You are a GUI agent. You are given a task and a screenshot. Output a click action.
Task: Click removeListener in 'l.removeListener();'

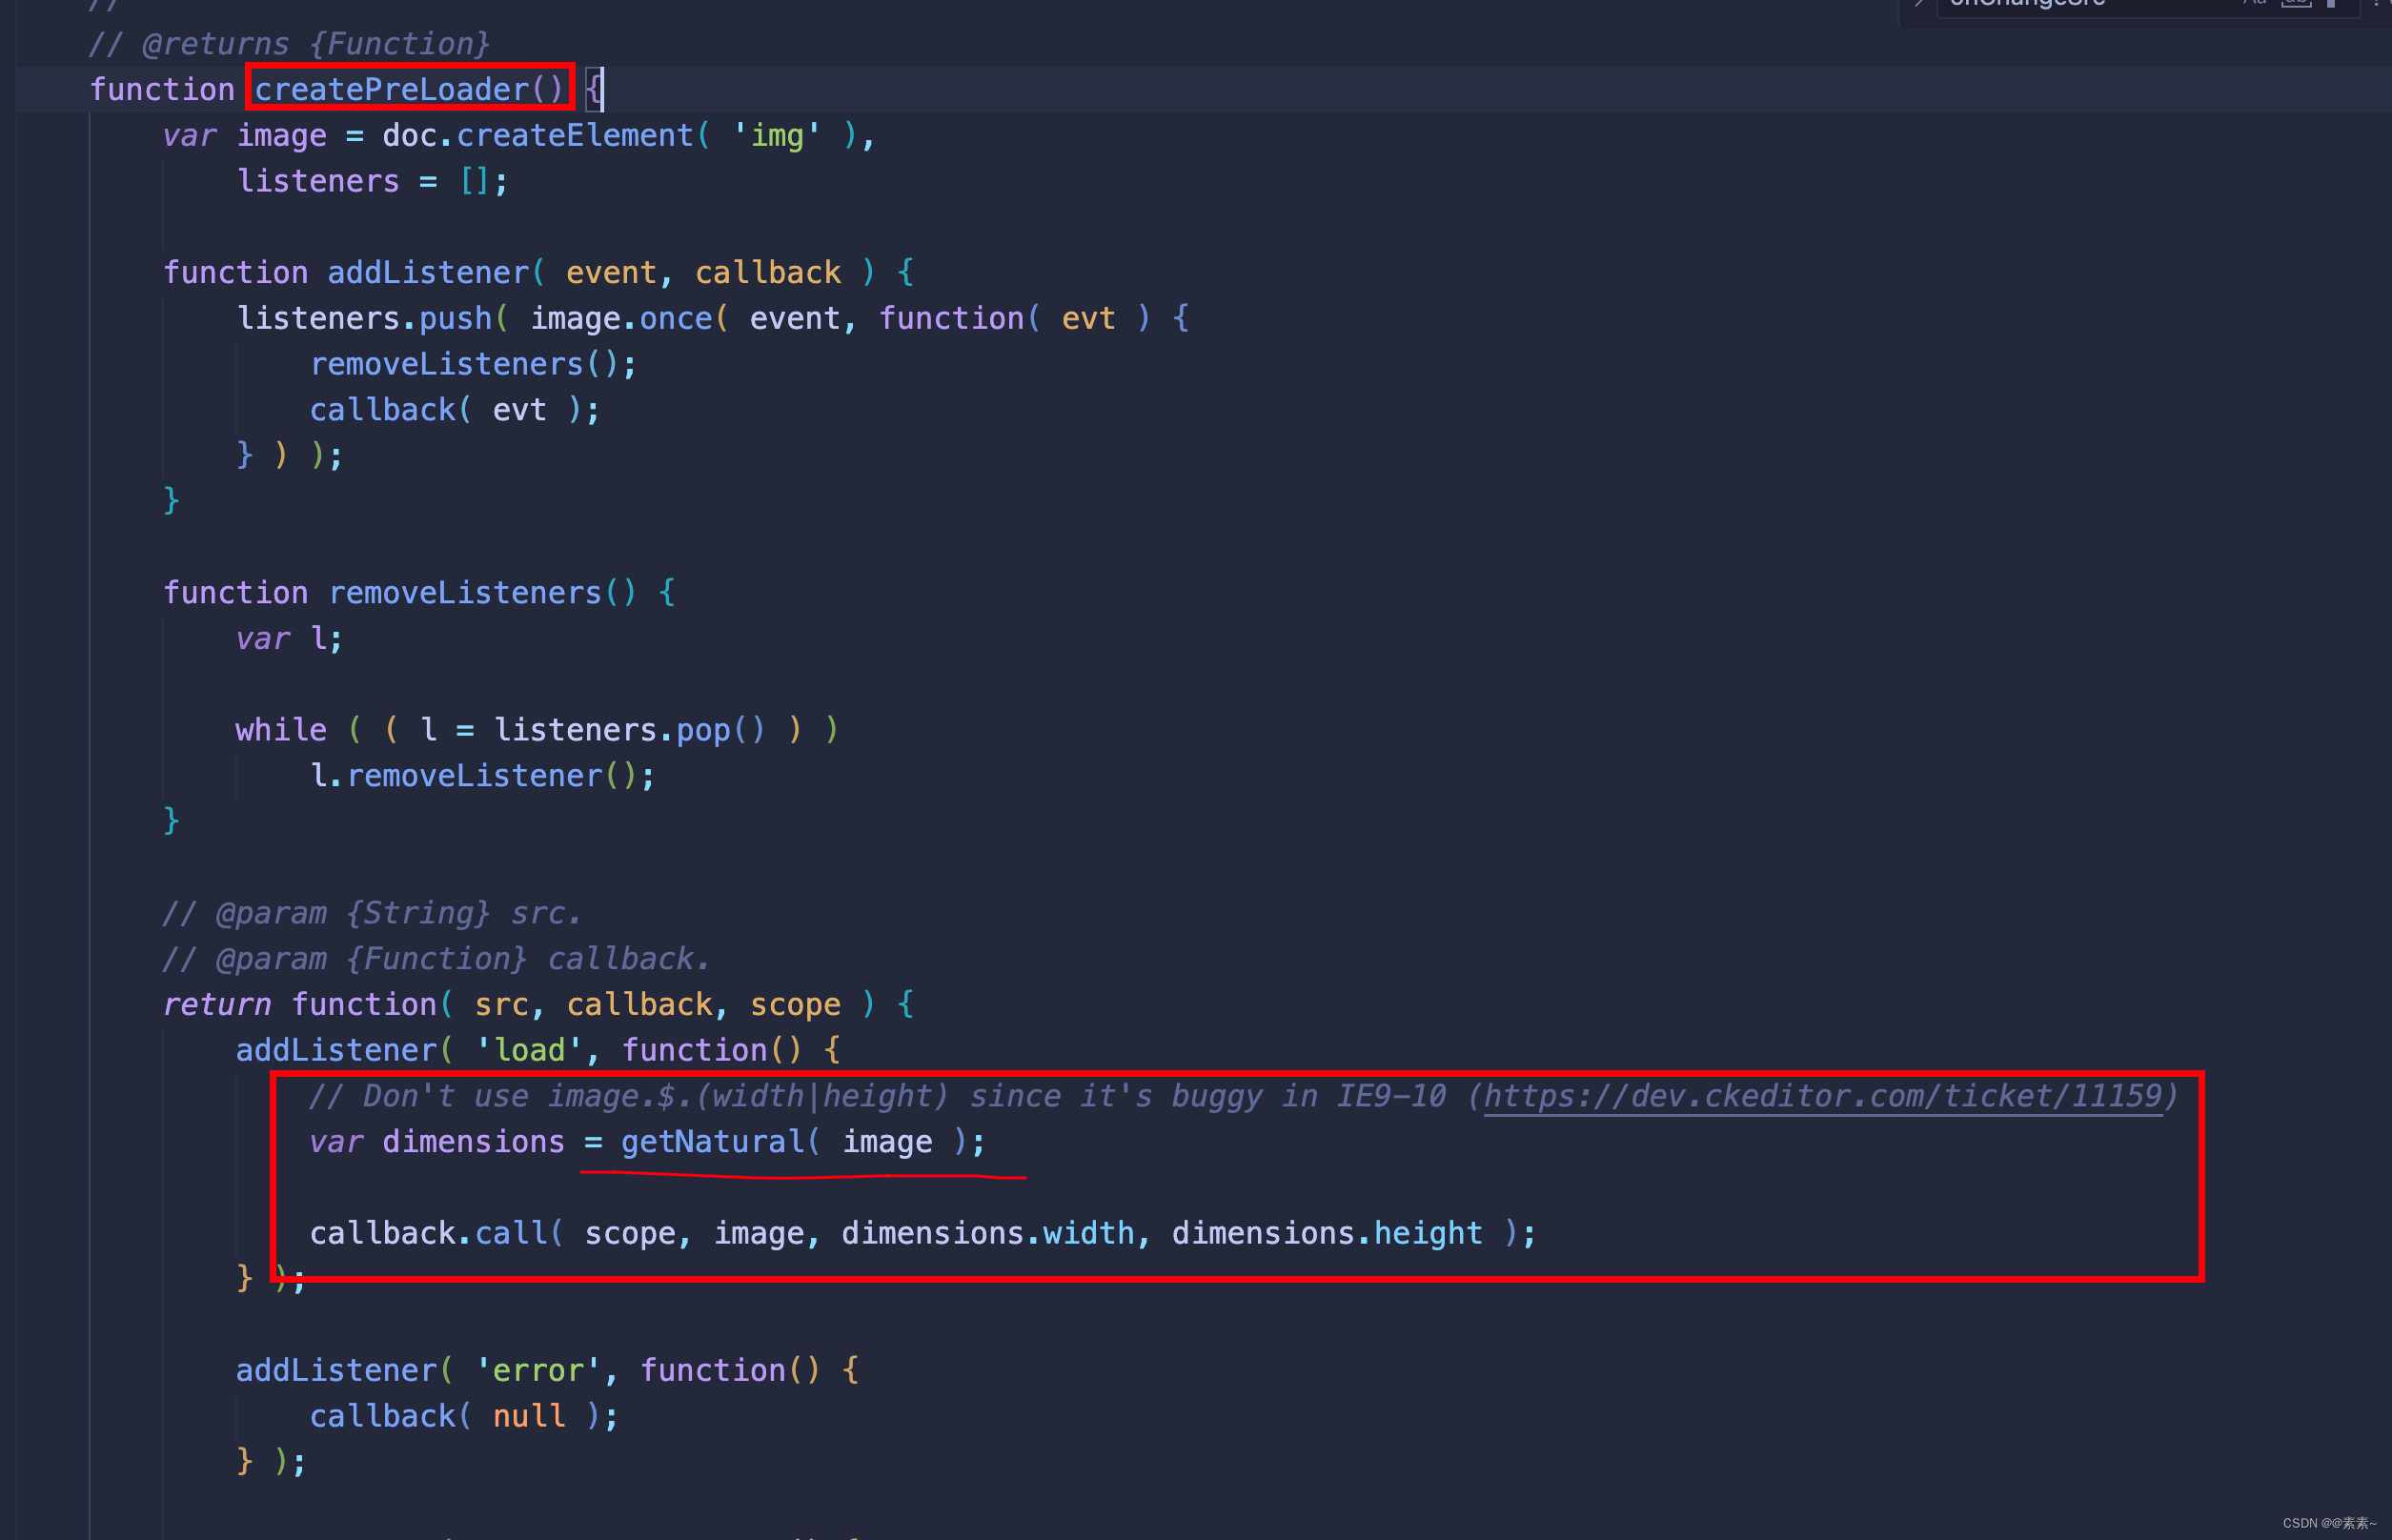click(x=474, y=776)
